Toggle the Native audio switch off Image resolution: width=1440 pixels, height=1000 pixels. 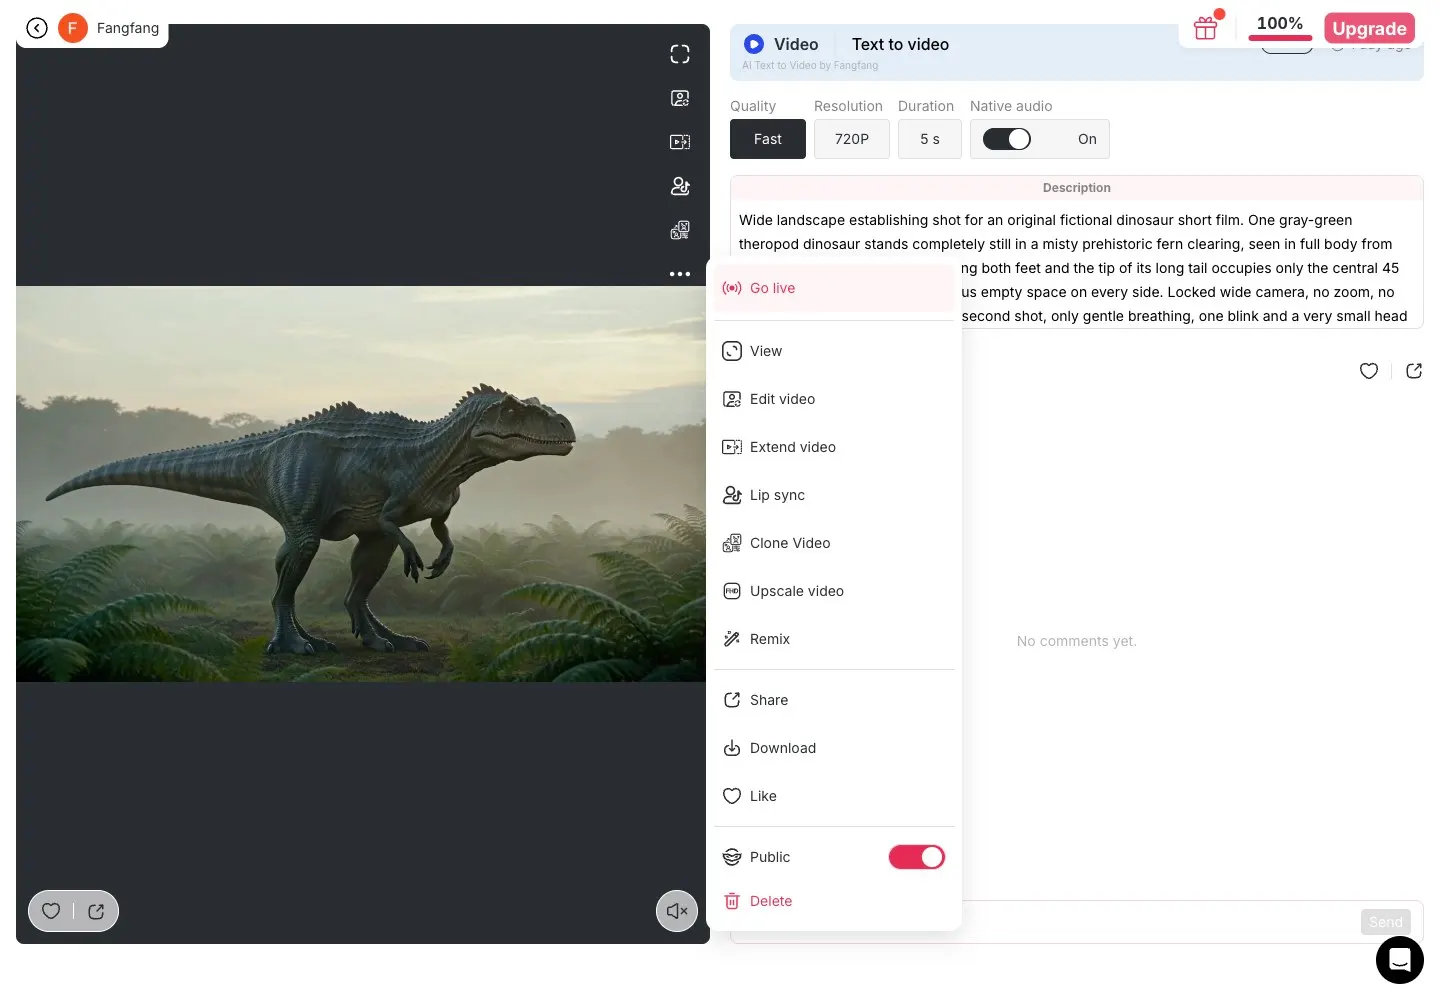pos(1007,139)
